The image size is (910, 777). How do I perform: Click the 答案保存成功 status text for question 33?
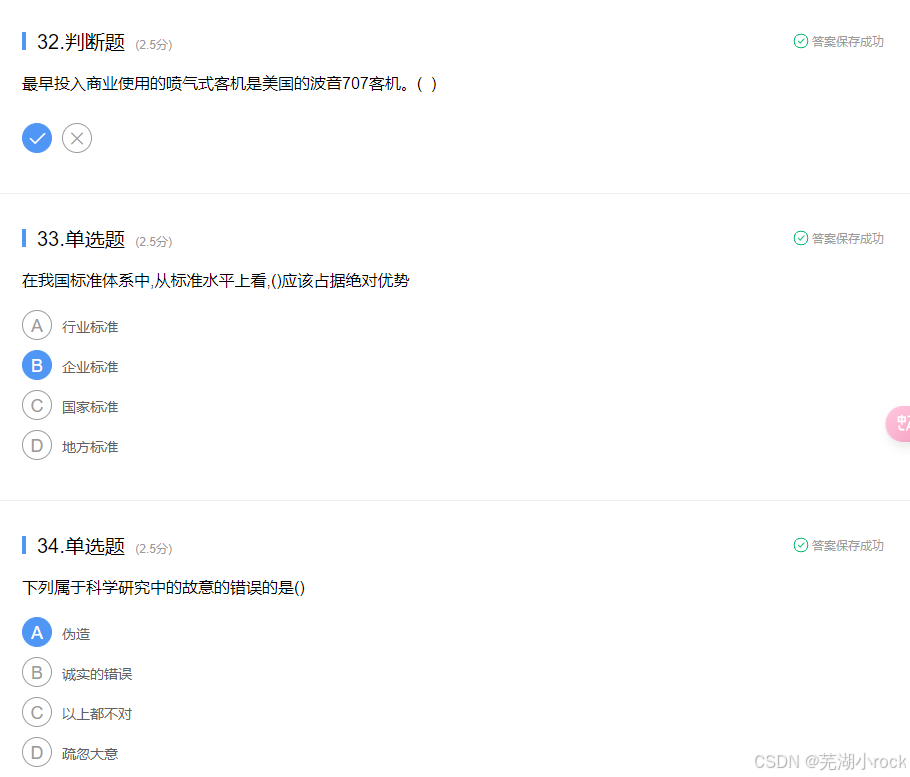coord(847,238)
